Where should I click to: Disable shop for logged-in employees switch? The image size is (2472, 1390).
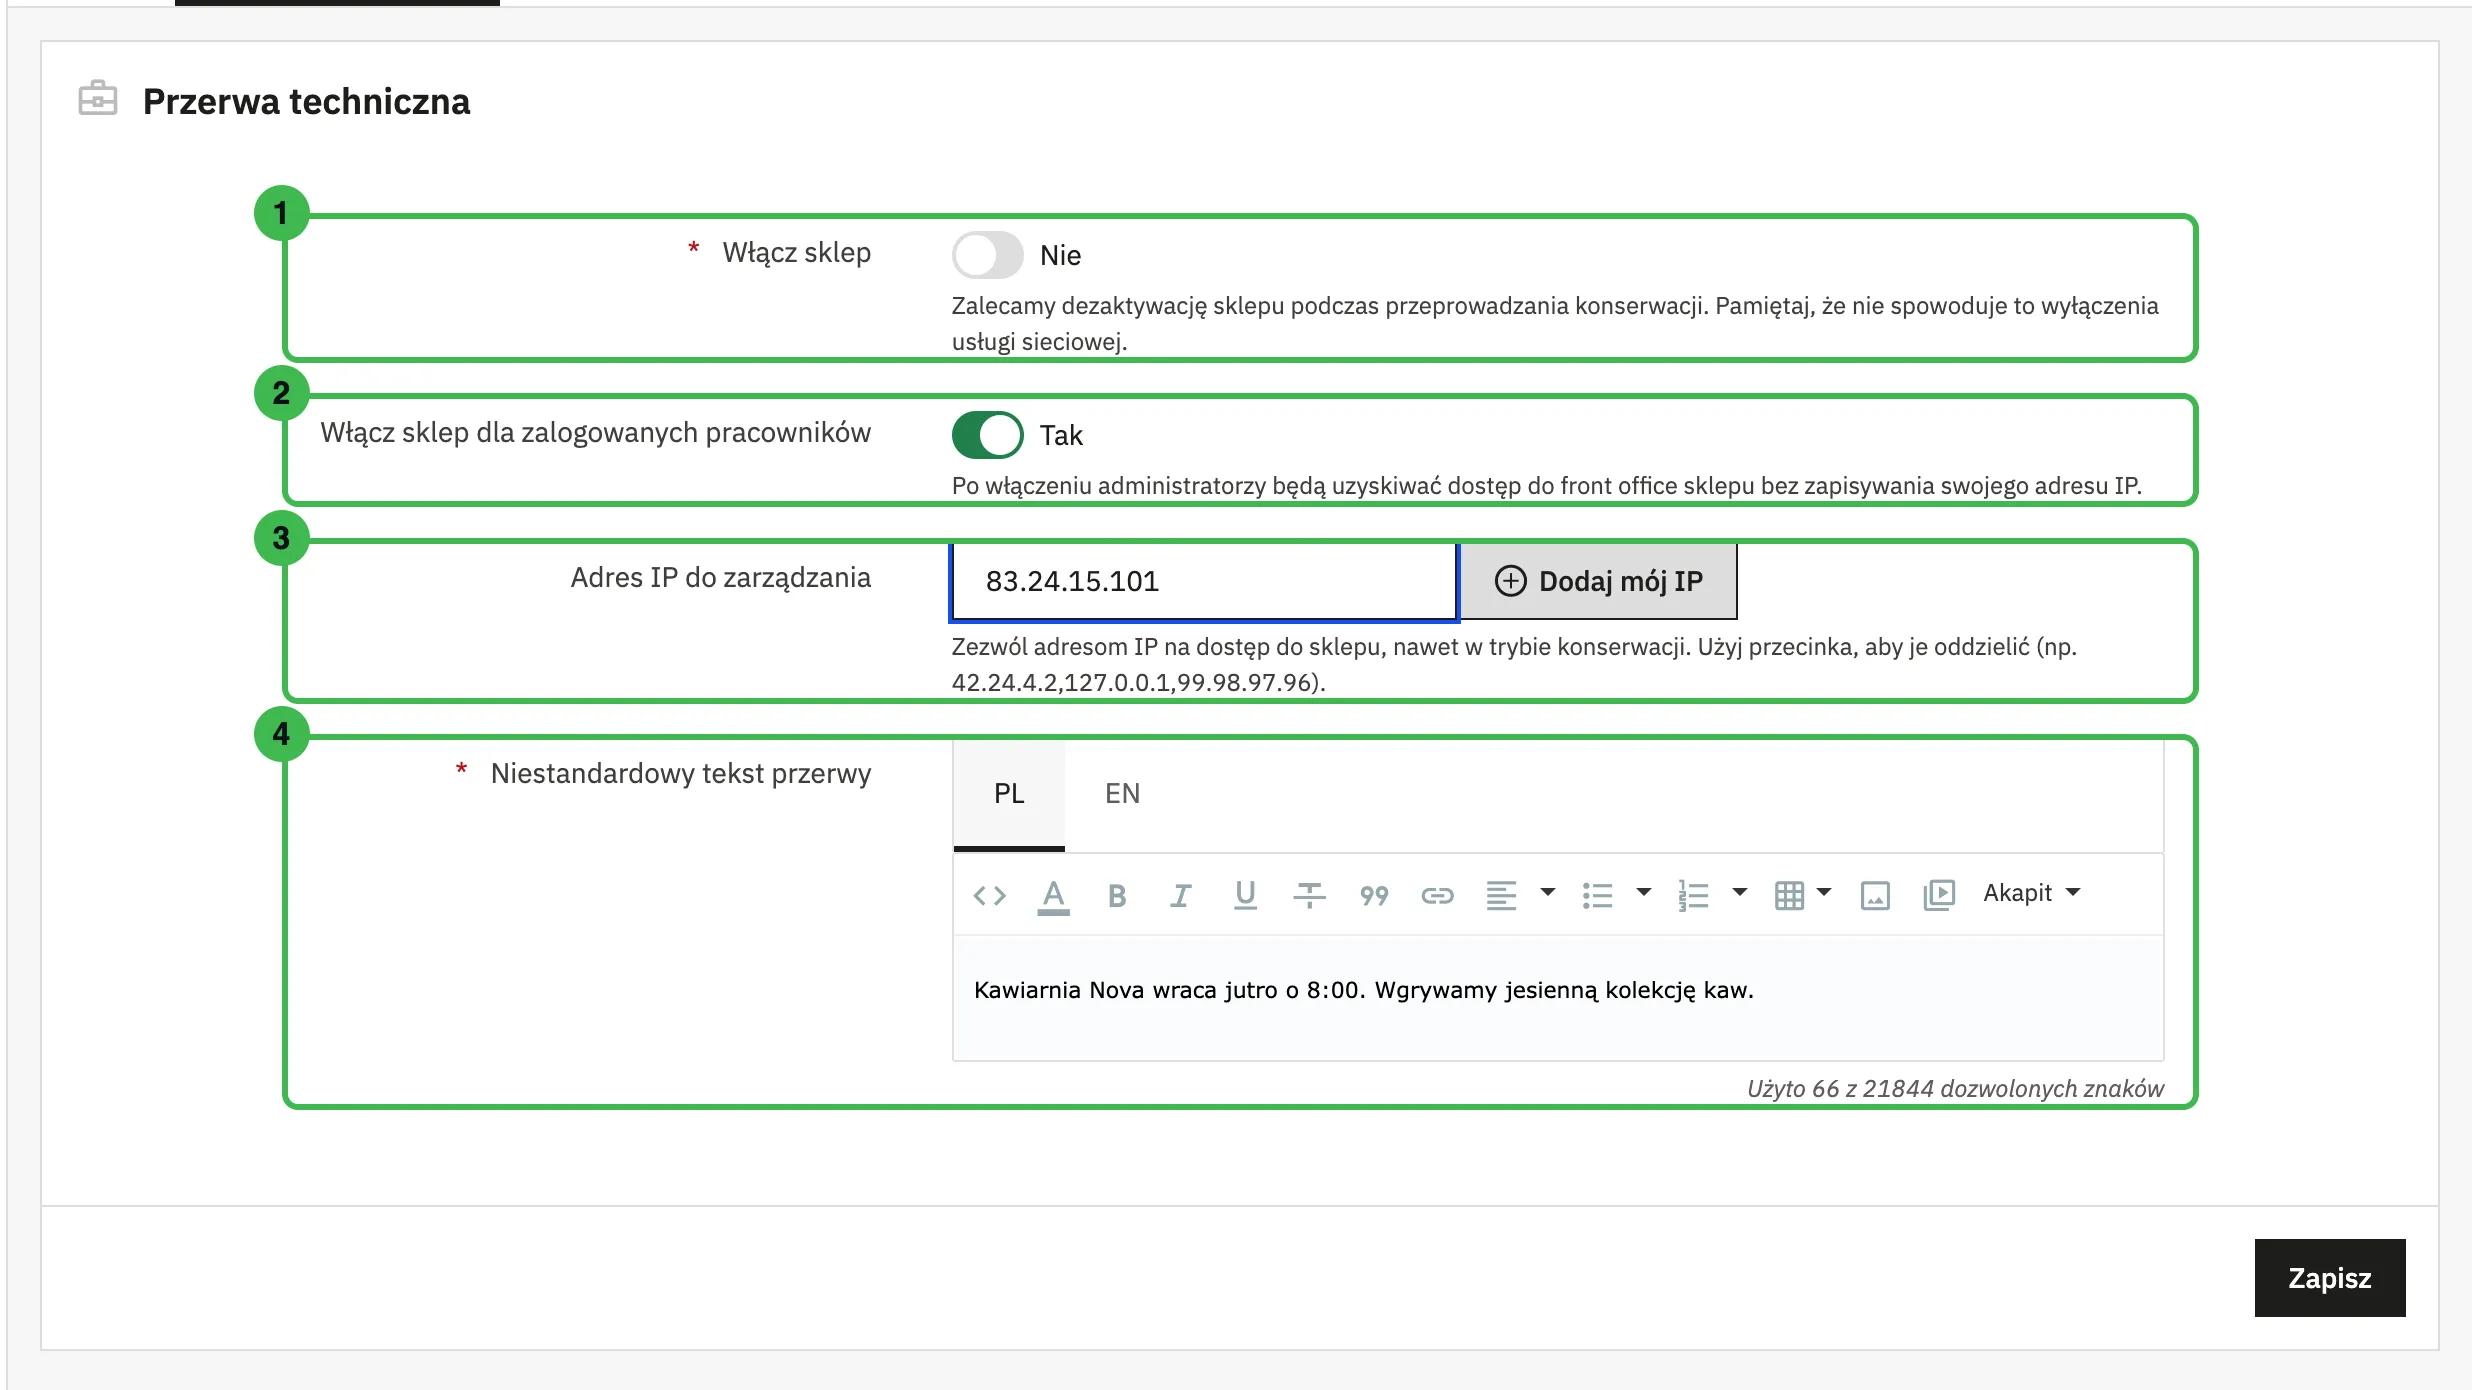click(x=987, y=435)
